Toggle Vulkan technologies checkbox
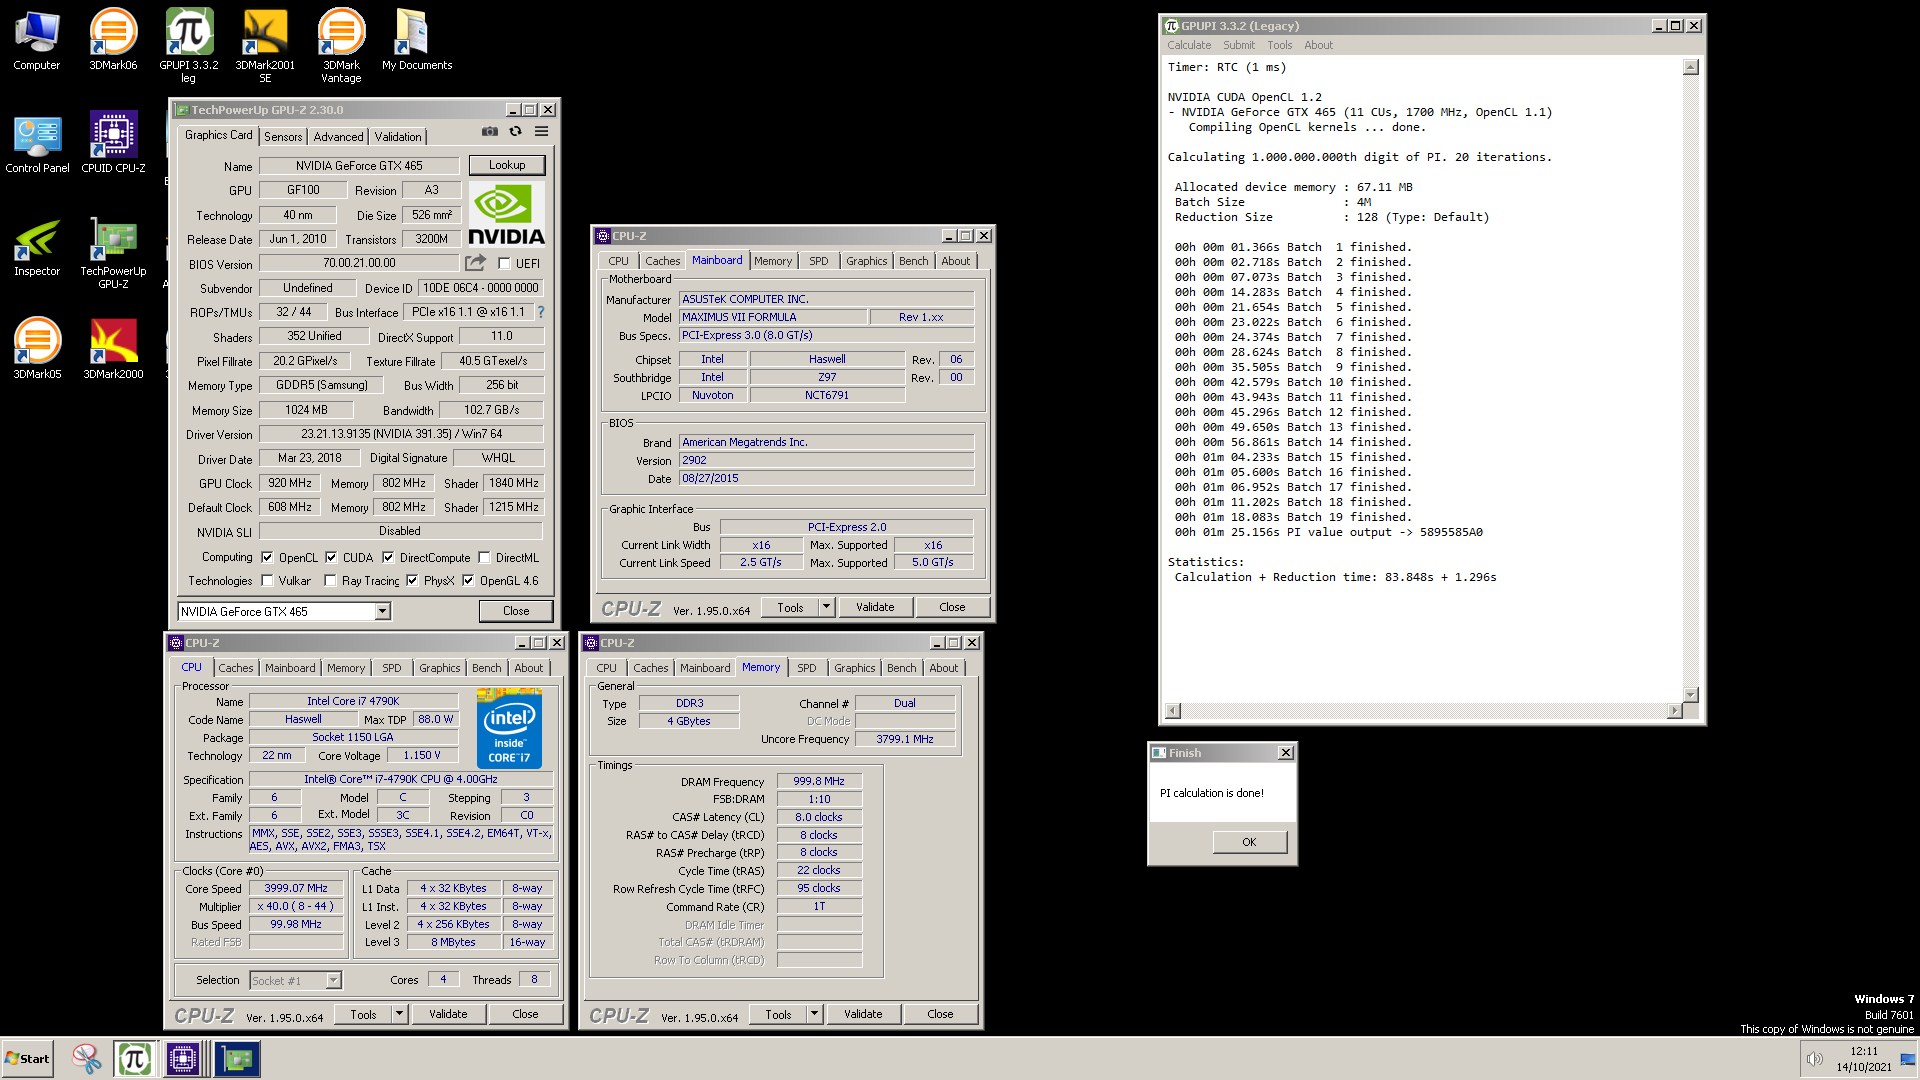 tap(267, 581)
